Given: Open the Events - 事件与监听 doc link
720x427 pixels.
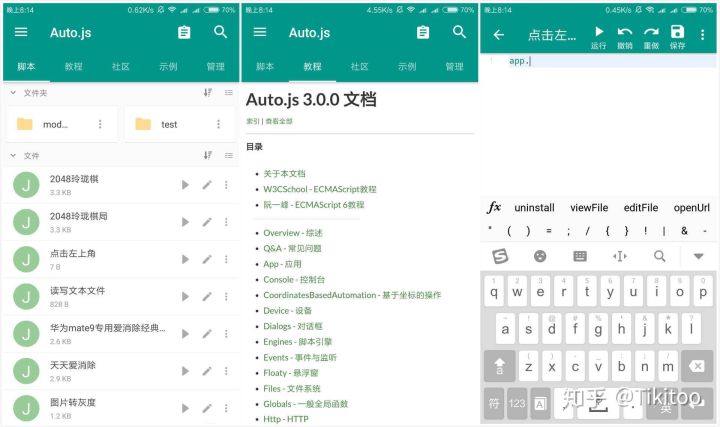Looking at the screenshot, I should coord(300,358).
